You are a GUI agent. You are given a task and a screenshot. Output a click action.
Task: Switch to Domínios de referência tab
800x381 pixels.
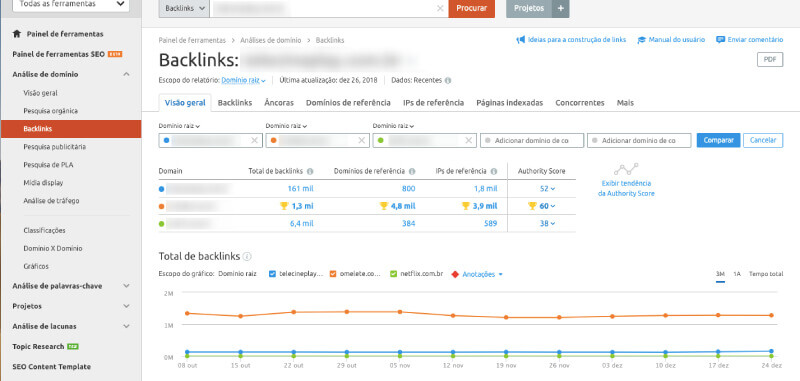(348, 103)
